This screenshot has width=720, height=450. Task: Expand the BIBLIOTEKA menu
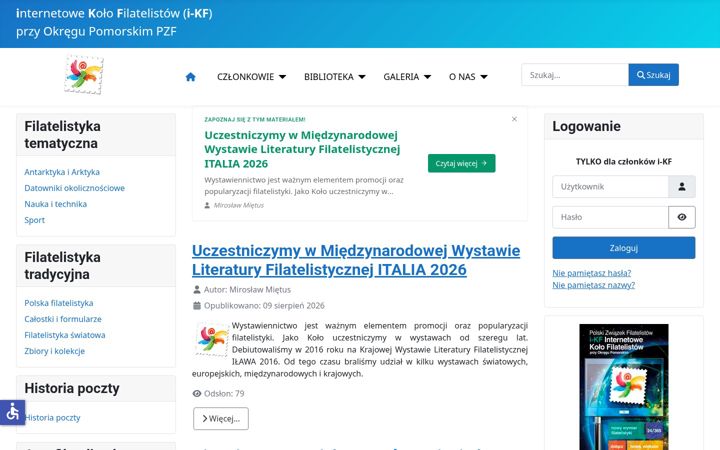[335, 77]
